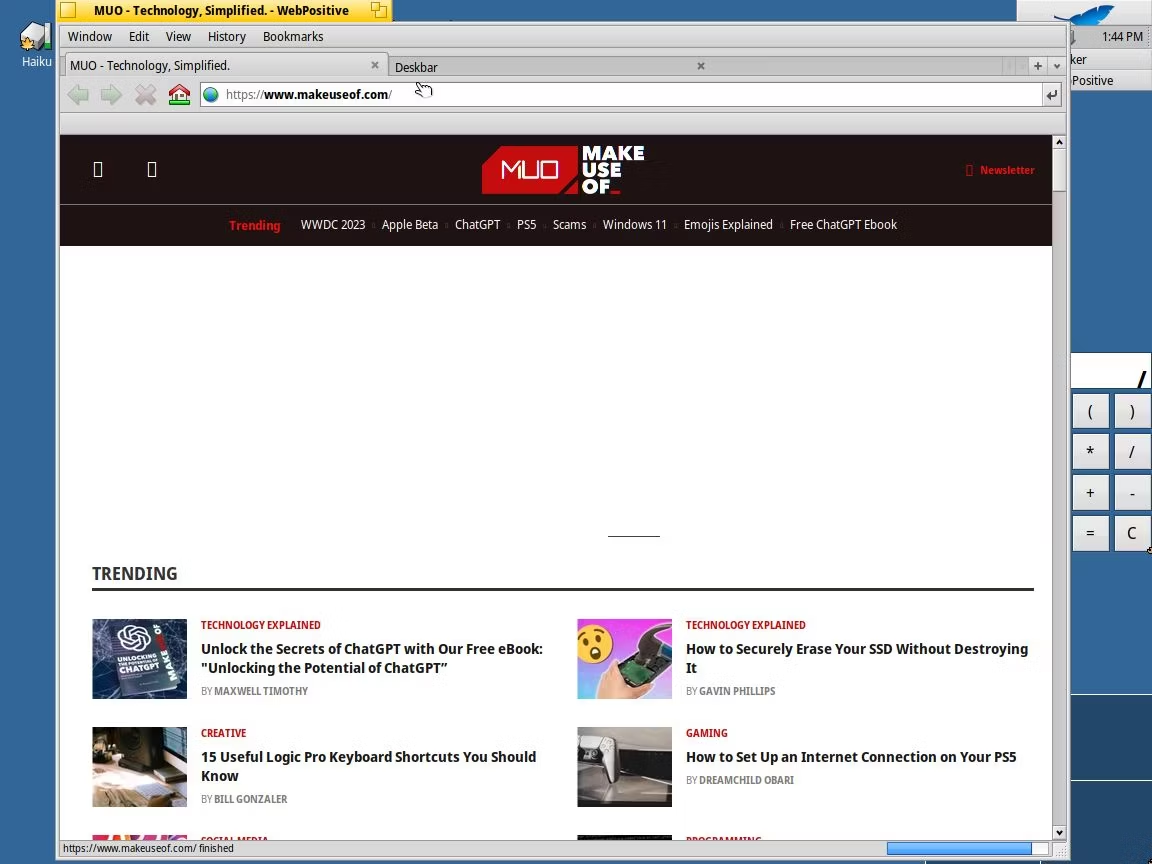This screenshot has height=864, width=1152.
Task: Click the calculator plus key
Action: click(x=1090, y=493)
